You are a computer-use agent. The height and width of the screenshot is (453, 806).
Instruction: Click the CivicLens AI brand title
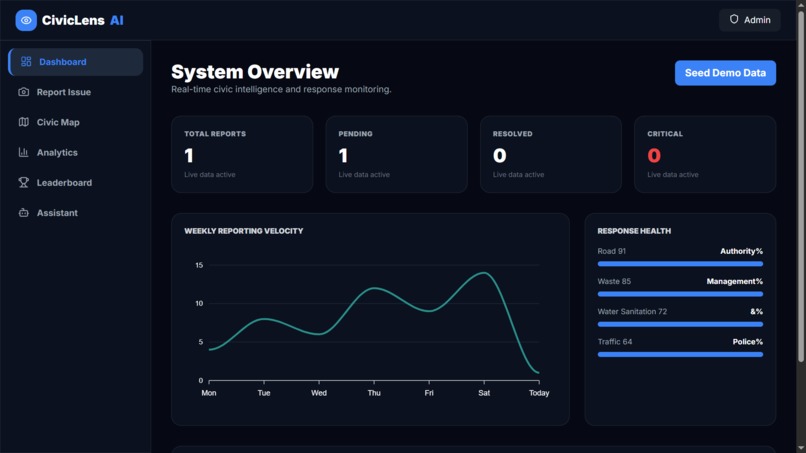coord(83,21)
